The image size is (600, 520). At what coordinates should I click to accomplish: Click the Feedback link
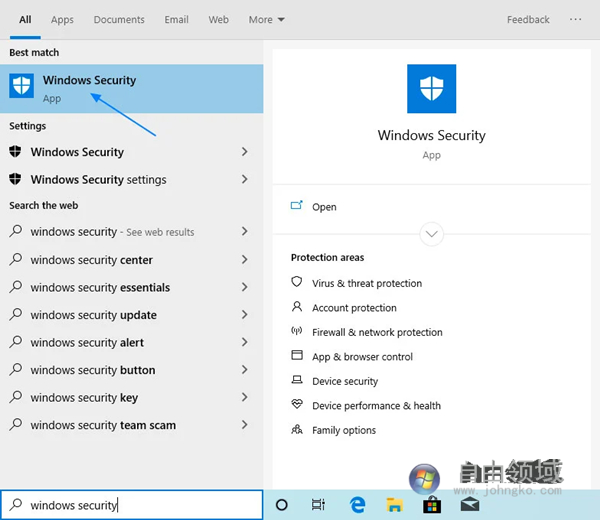[x=528, y=20]
